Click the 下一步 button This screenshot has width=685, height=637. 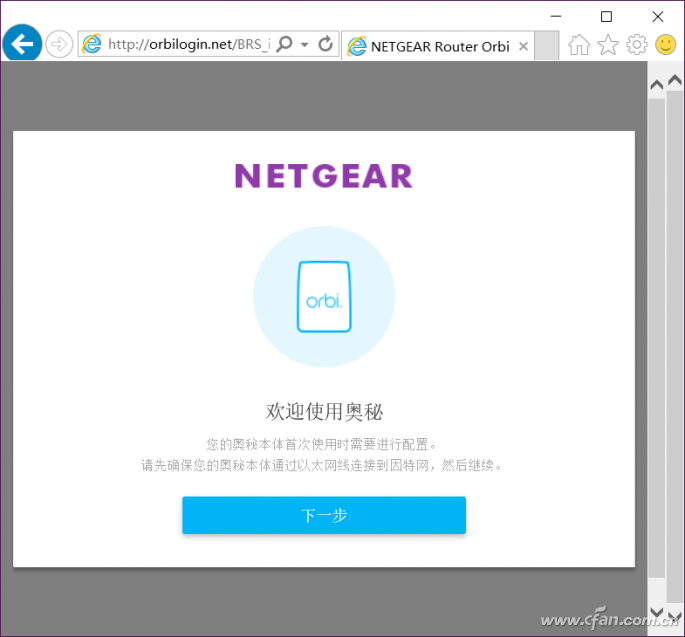click(x=324, y=515)
